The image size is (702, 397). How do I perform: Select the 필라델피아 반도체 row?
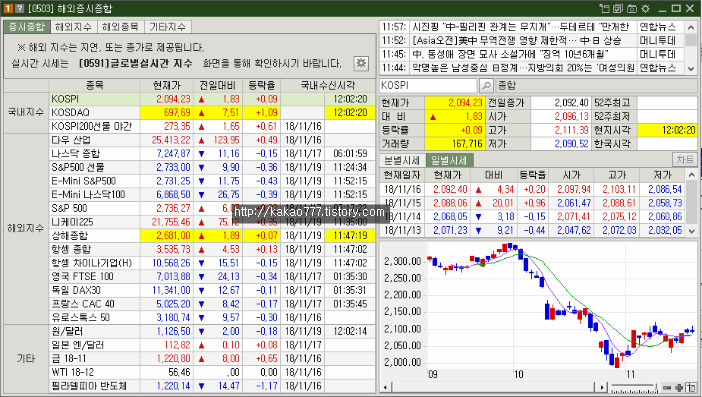click(212, 386)
